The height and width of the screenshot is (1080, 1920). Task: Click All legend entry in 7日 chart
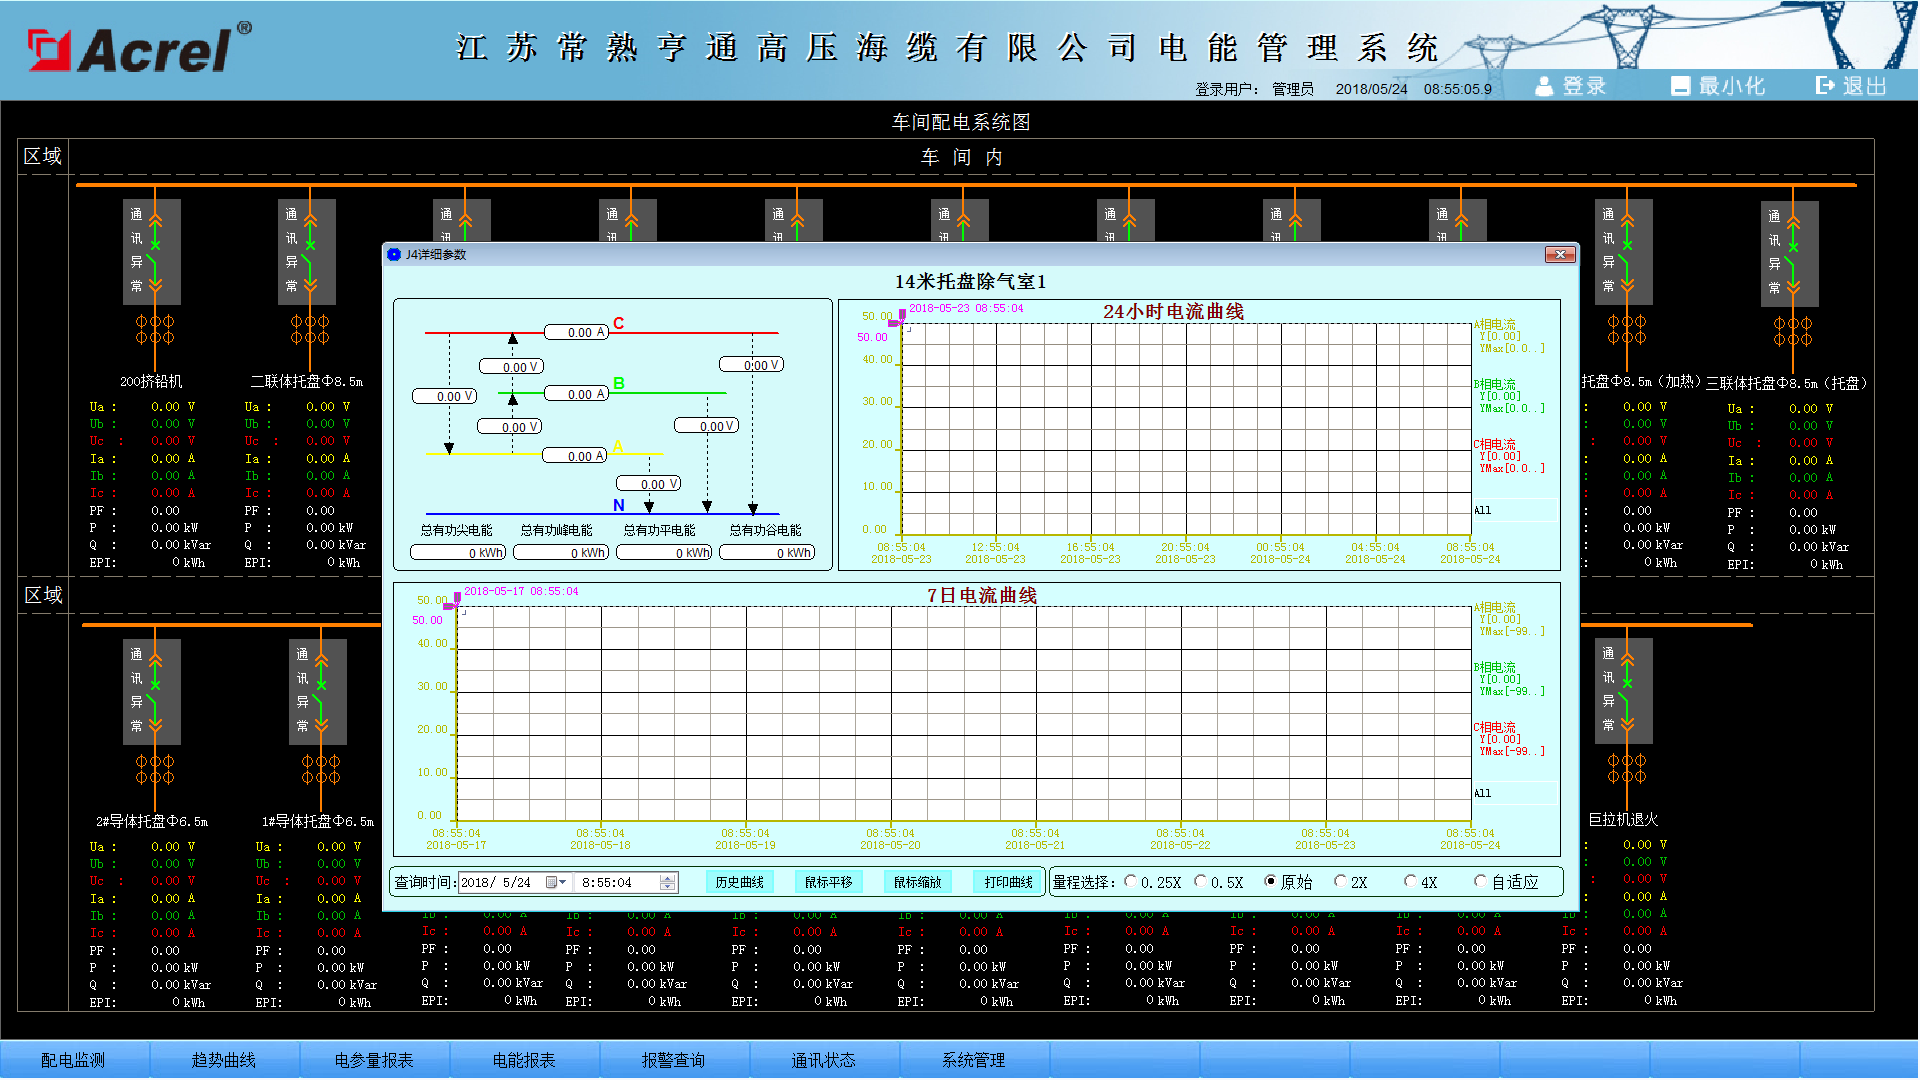pos(1482,793)
